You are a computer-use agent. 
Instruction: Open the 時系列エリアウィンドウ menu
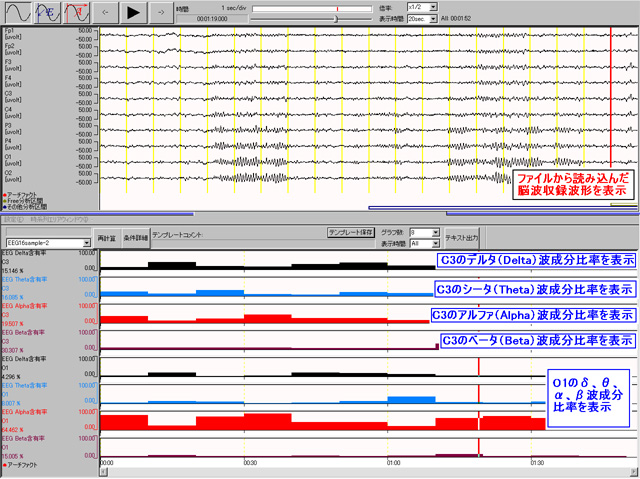[x=59, y=220]
